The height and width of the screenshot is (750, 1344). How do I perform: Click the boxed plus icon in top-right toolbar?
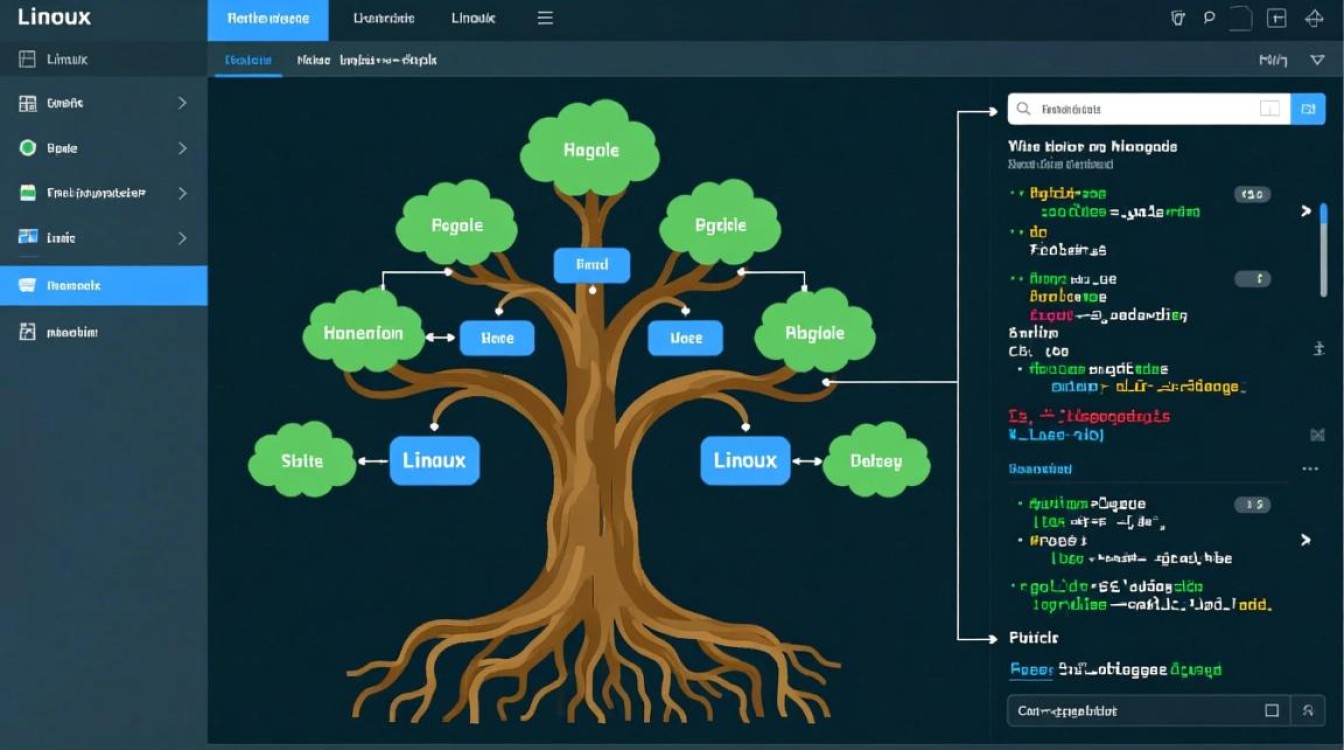(1276, 18)
